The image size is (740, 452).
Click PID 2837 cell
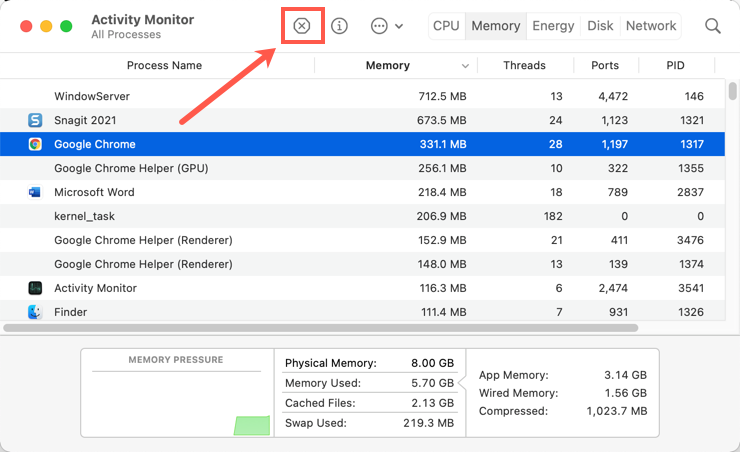tap(690, 192)
